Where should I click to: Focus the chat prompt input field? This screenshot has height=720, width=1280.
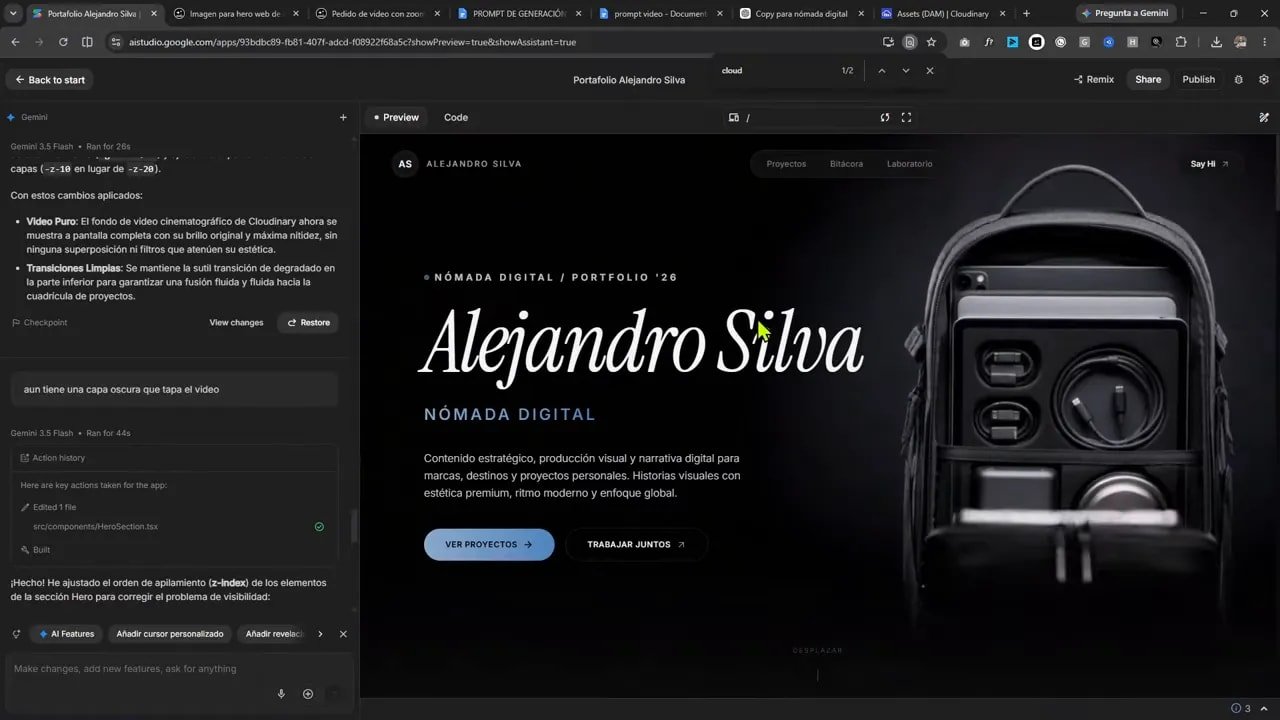pos(178,669)
